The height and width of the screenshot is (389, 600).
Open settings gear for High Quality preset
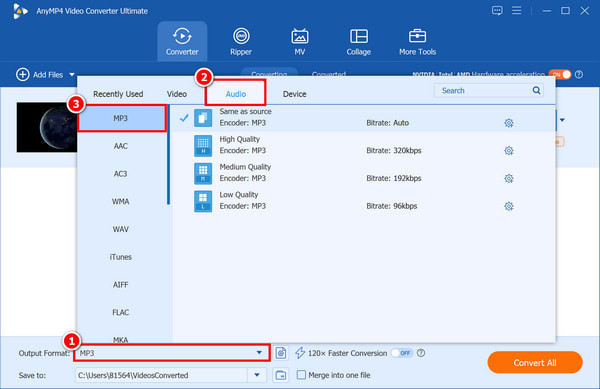(x=509, y=151)
